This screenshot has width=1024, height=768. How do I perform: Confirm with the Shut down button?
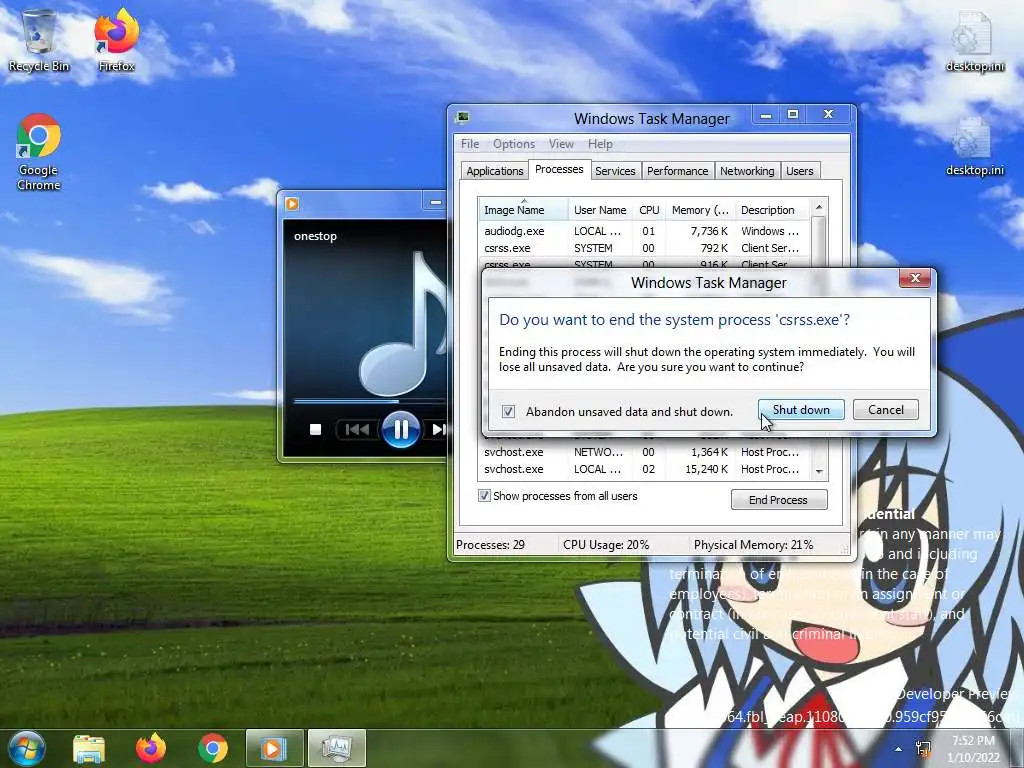click(x=801, y=409)
